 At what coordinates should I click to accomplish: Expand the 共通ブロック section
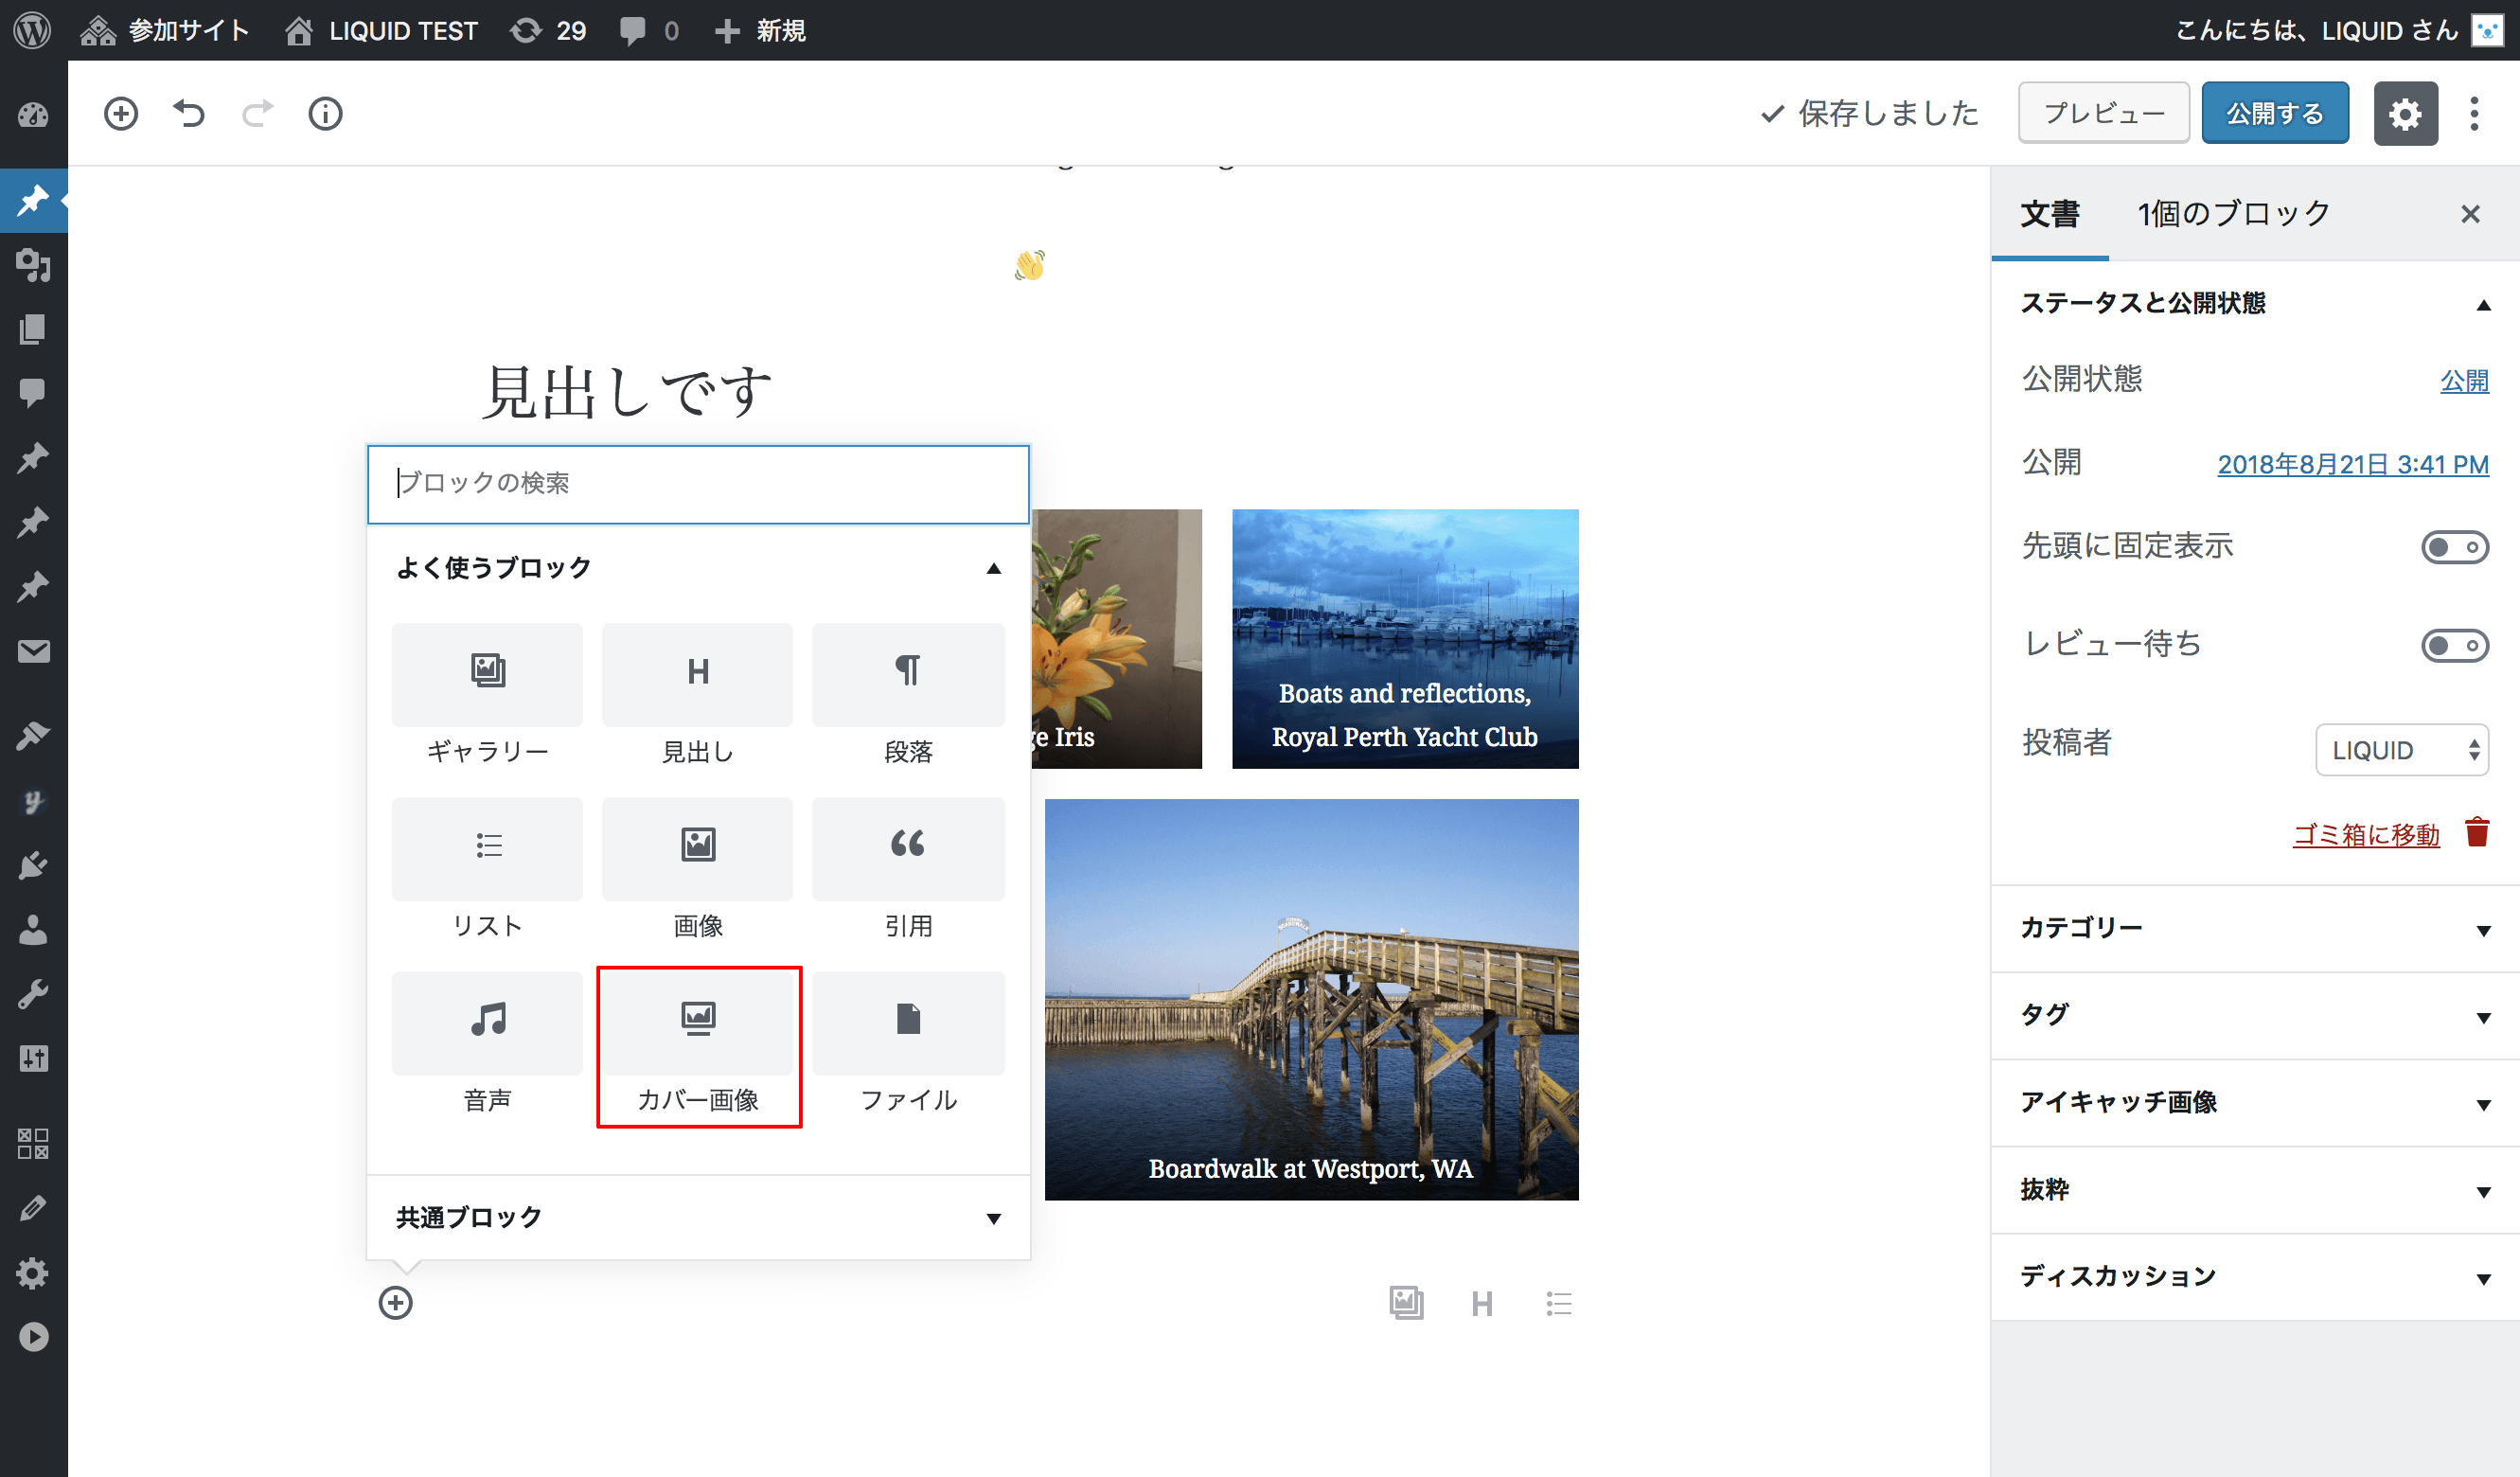(698, 1217)
